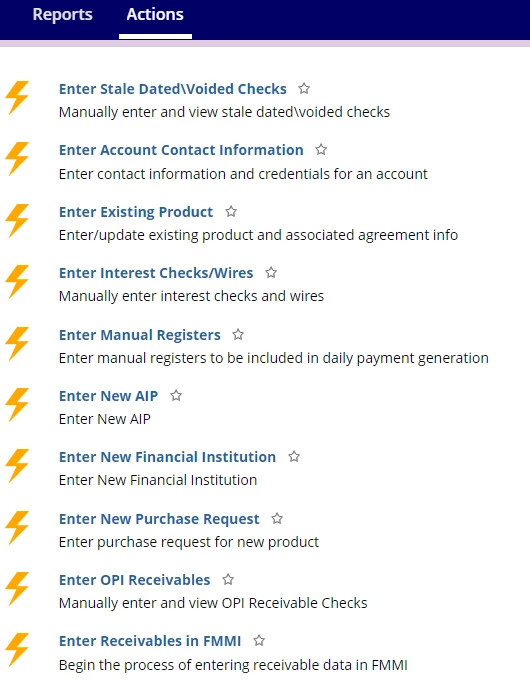
Task: Click lightning icon beside Receivables in FMMI
Action: (x=17, y=650)
